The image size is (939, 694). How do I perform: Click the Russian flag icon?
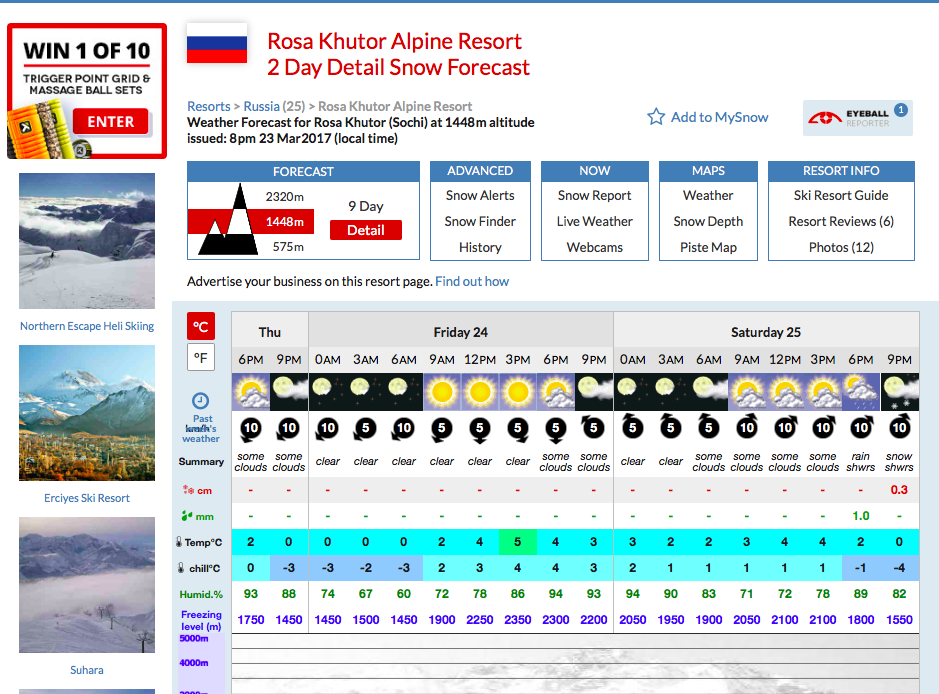[217, 44]
